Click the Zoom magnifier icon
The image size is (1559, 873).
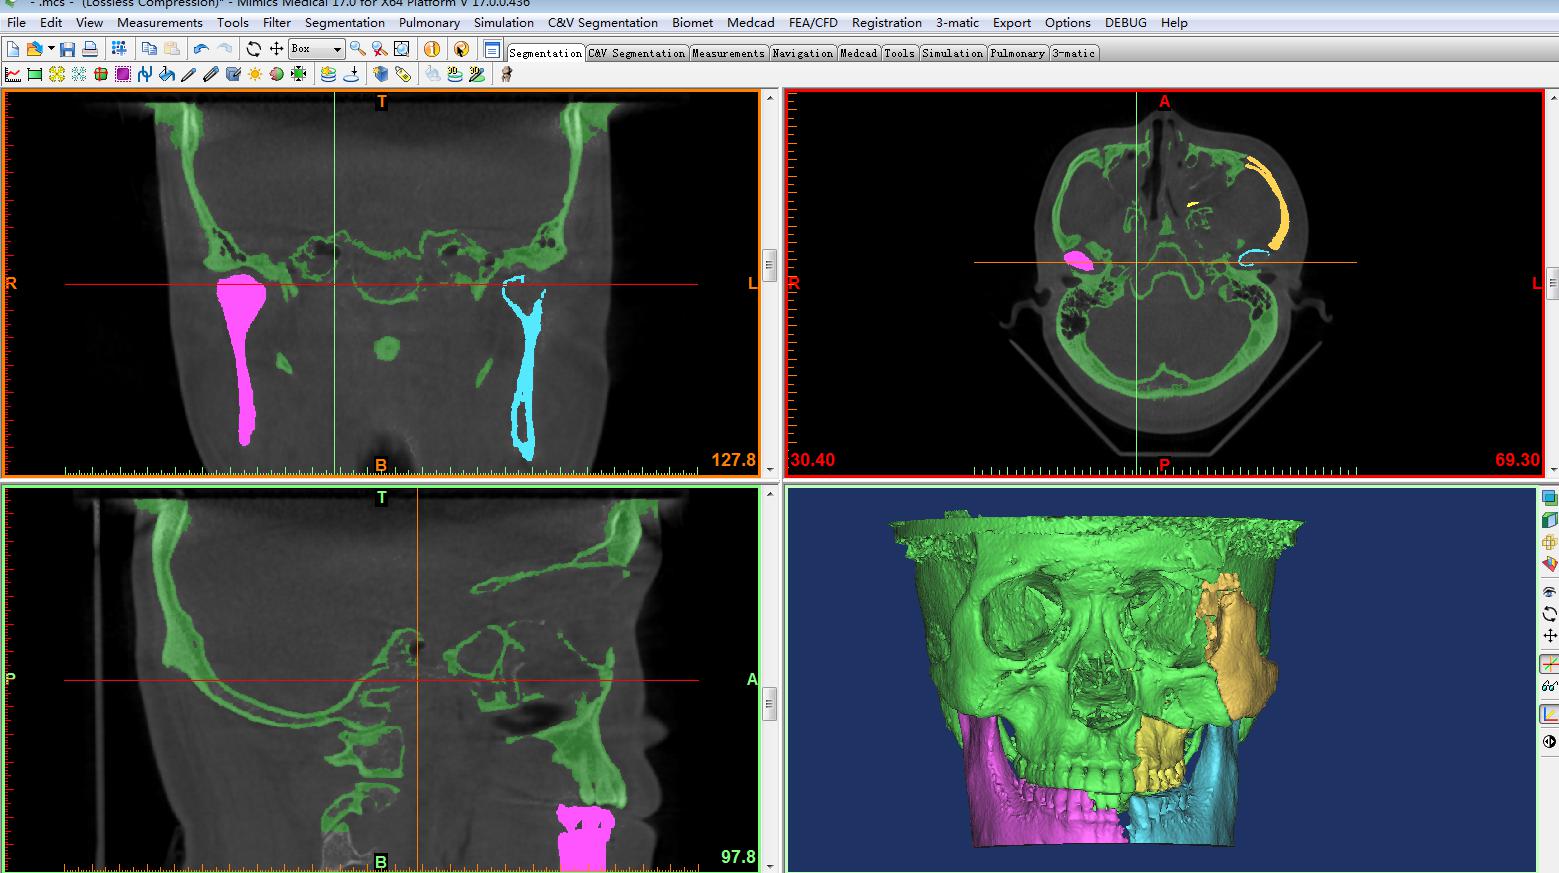tap(357, 49)
